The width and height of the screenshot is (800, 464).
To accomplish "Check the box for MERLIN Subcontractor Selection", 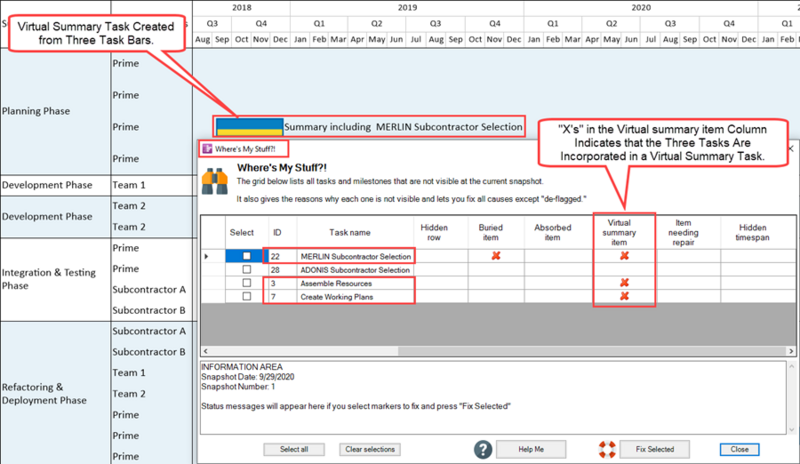I will point(246,256).
